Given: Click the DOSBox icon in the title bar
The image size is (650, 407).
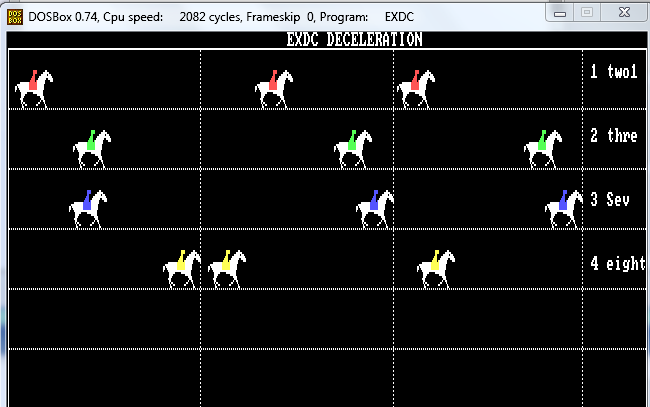Looking at the screenshot, I should tap(15, 17).
